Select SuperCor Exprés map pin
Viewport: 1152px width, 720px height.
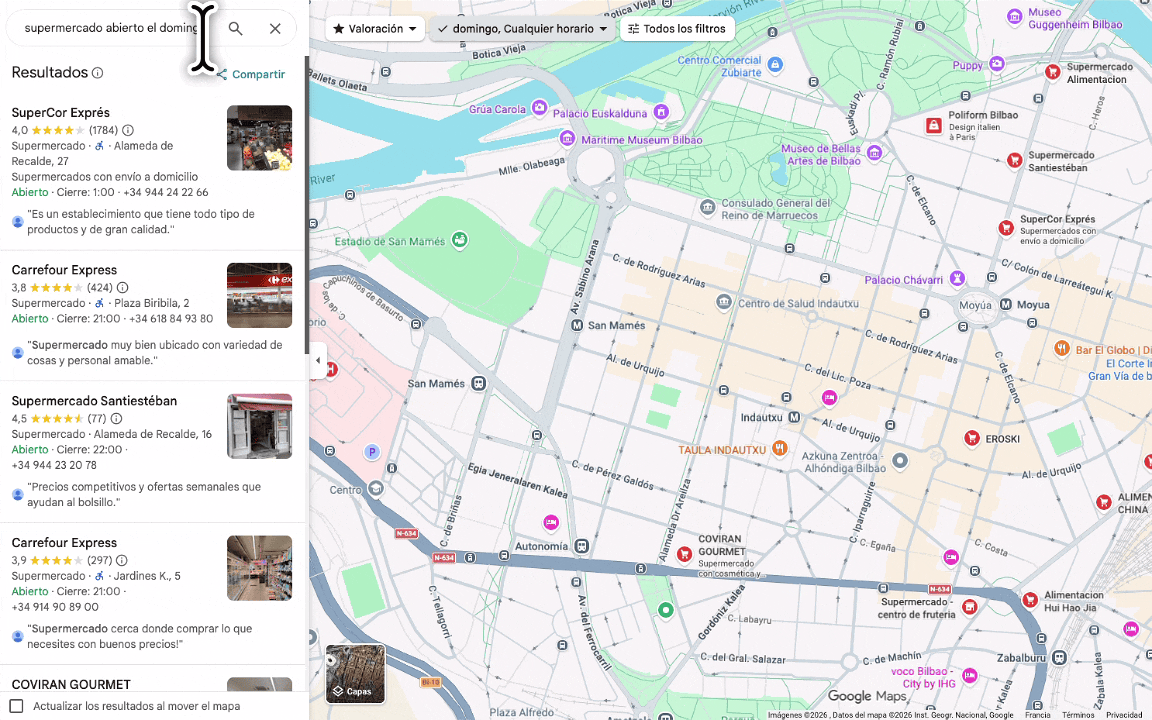1006,228
